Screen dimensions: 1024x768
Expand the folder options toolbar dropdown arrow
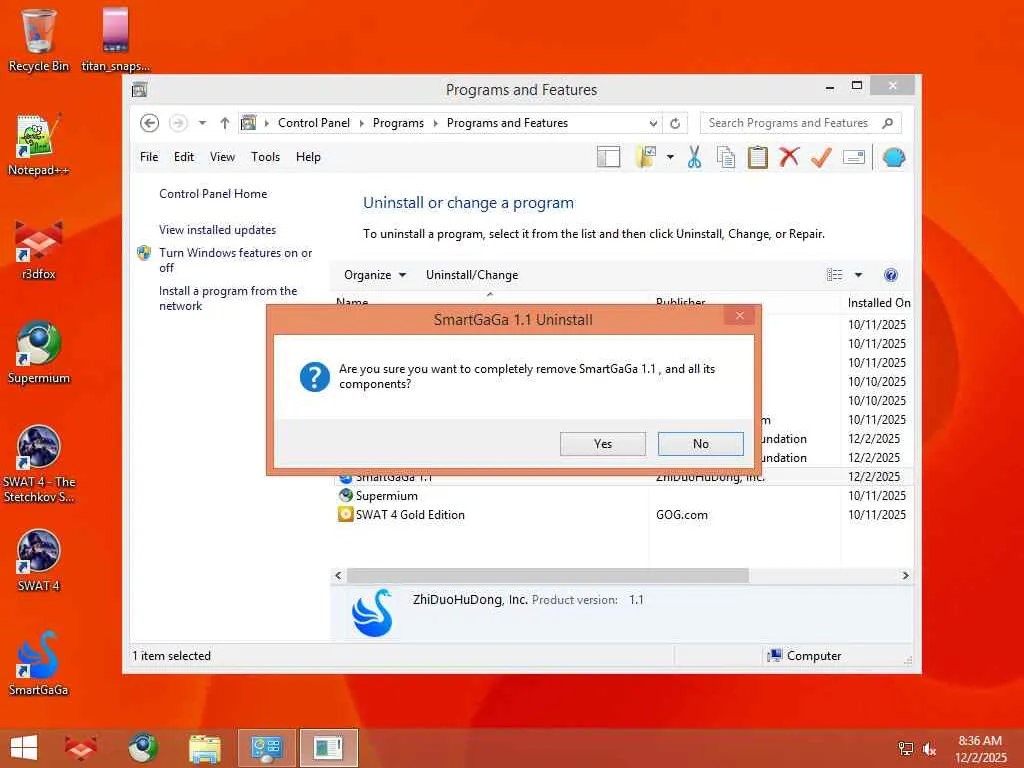[670, 157]
